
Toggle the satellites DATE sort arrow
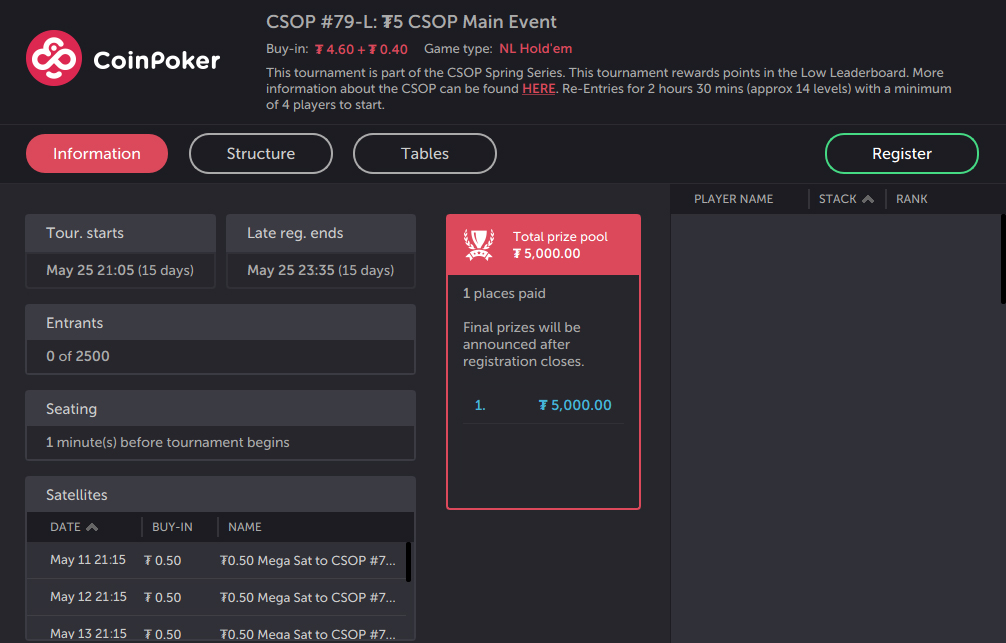[92, 527]
